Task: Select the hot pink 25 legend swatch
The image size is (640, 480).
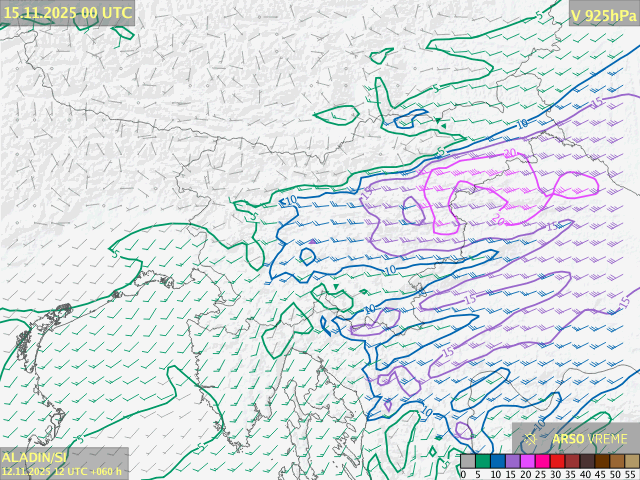Action: click(x=542, y=461)
